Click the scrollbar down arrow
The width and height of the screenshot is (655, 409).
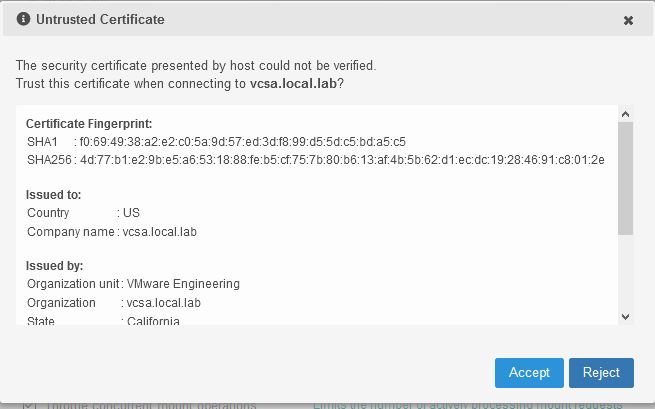(x=625, y=317)
